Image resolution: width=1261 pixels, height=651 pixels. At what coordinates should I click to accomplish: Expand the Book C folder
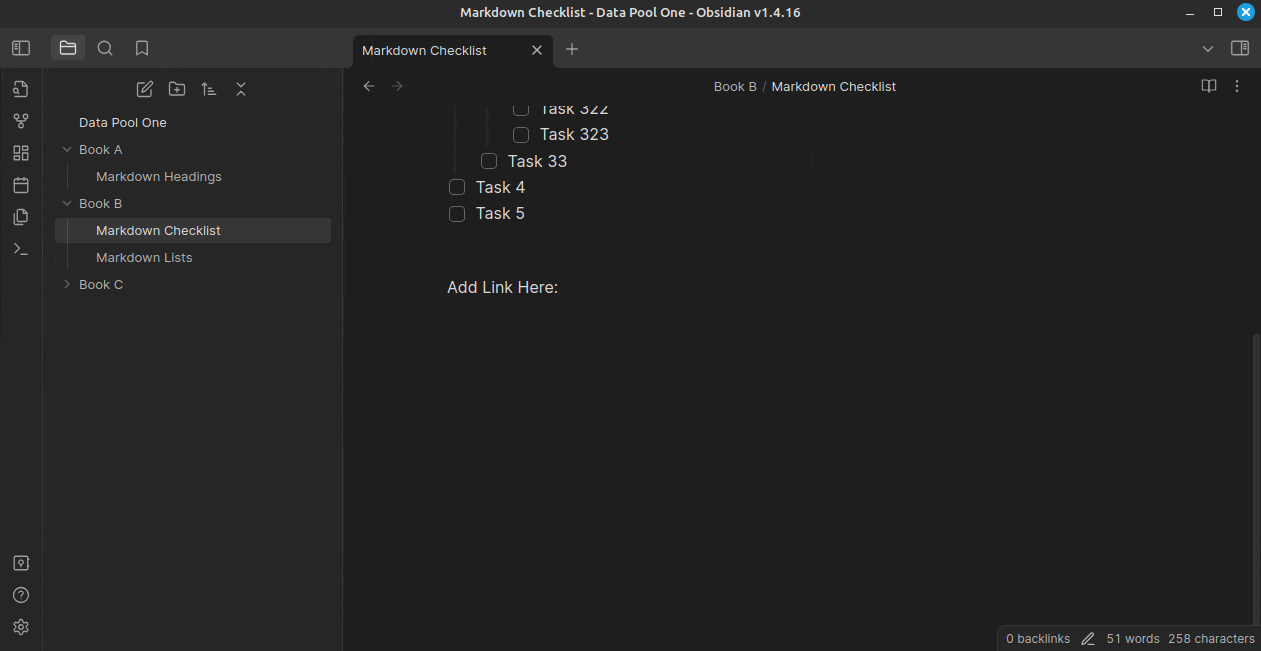[67, 284]
